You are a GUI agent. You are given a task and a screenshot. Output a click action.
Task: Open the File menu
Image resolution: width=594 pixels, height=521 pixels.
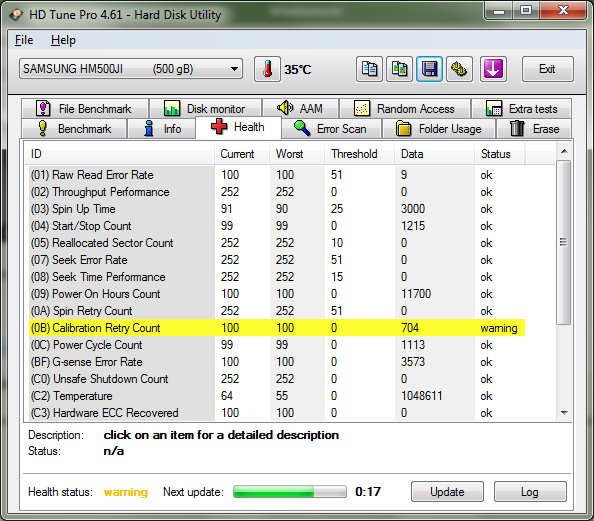tap(24, 40)
